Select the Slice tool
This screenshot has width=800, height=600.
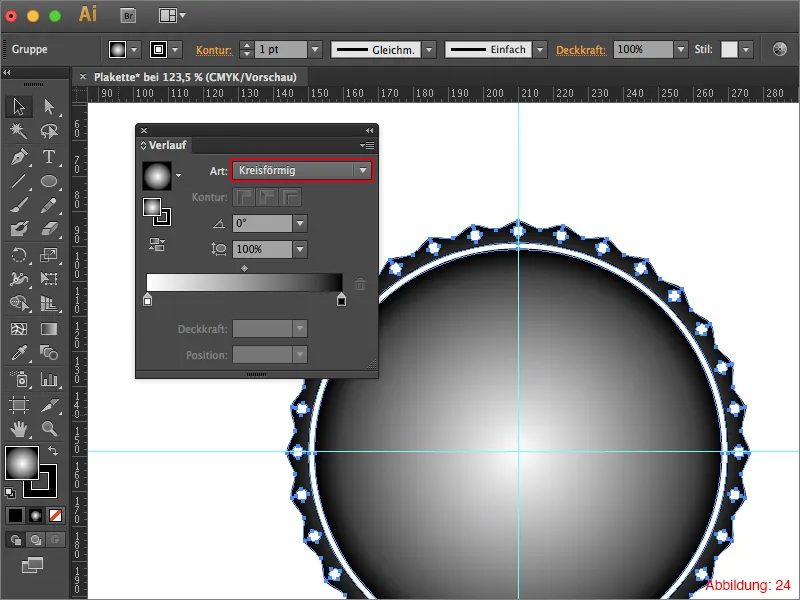[x=49, y=405]
